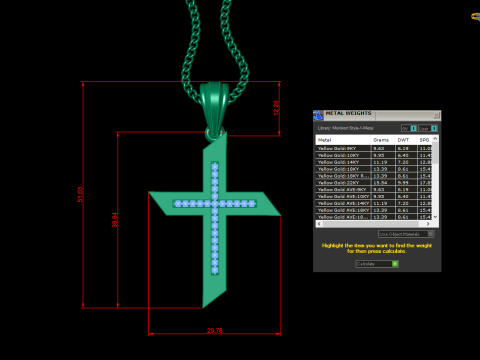Select the Yellow Gold AVE:10KY row

pos(374,196)
